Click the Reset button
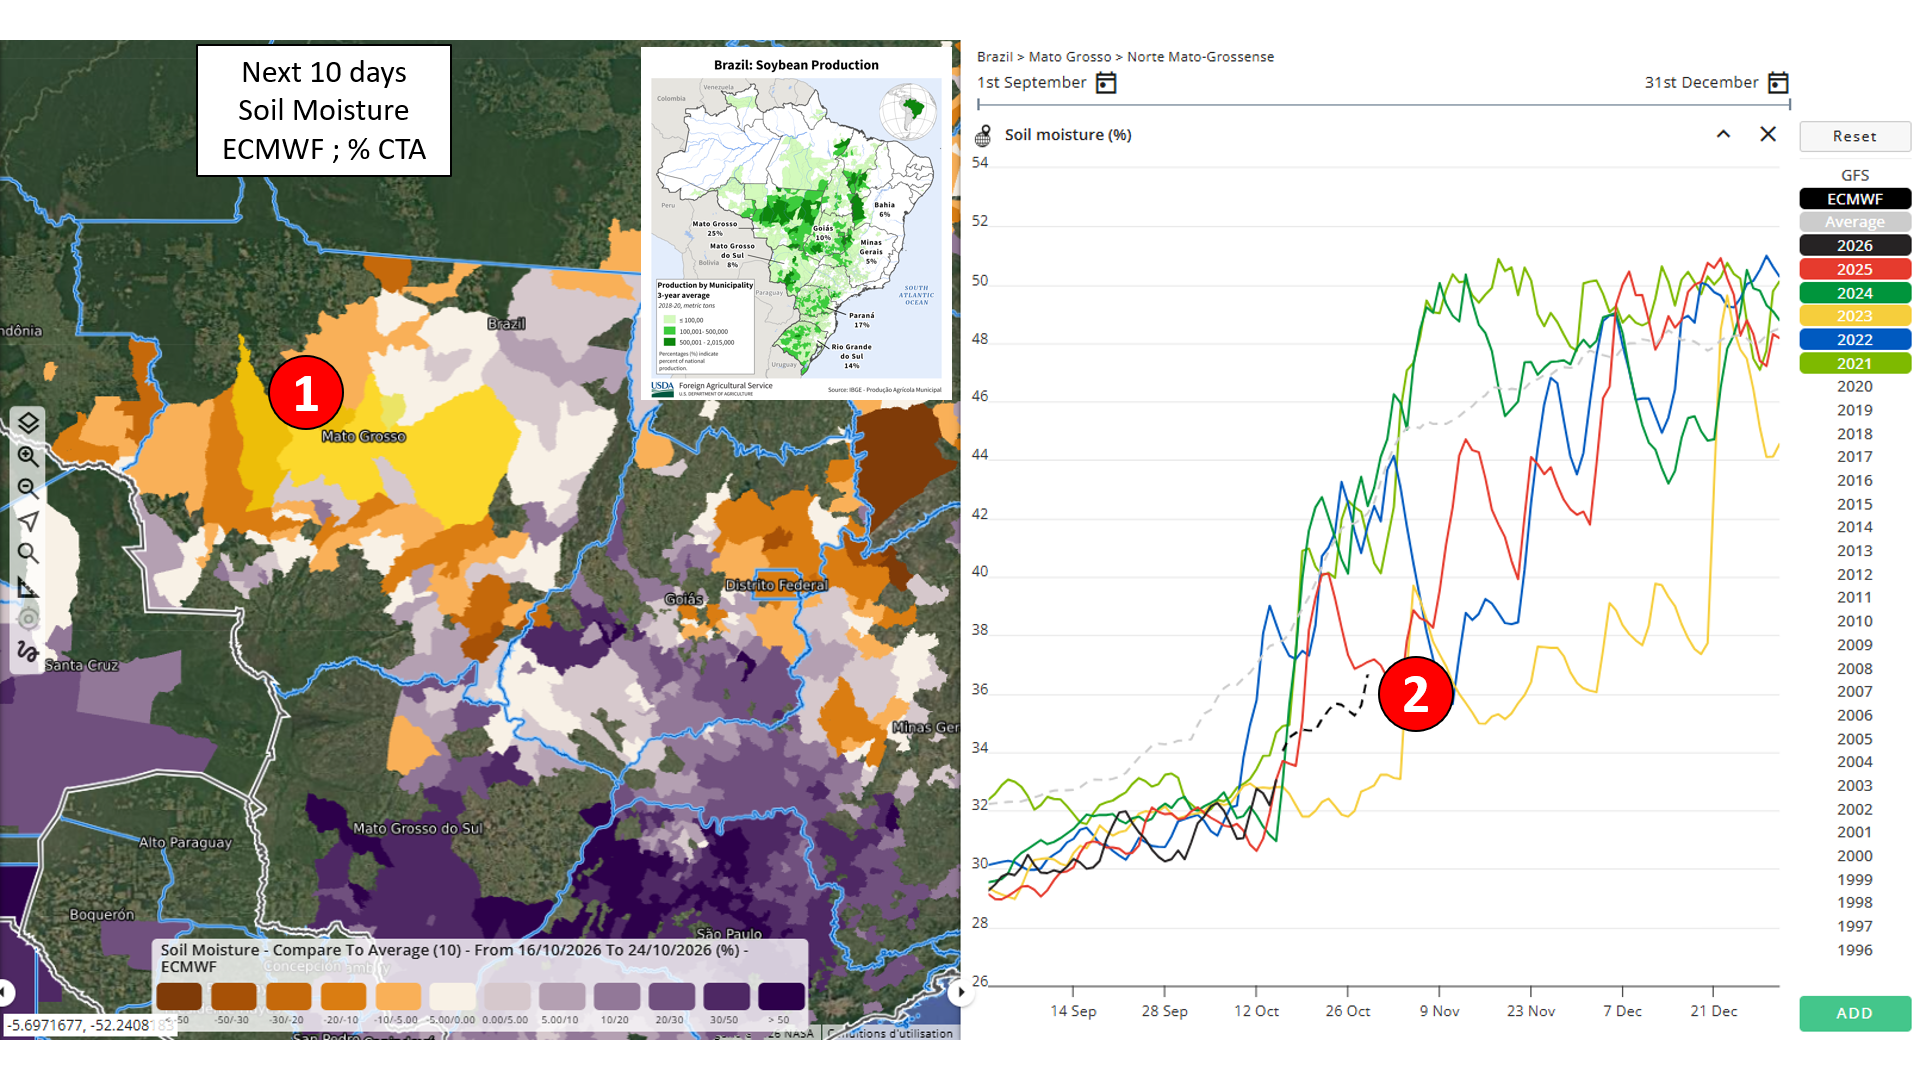 (1855, 137)
